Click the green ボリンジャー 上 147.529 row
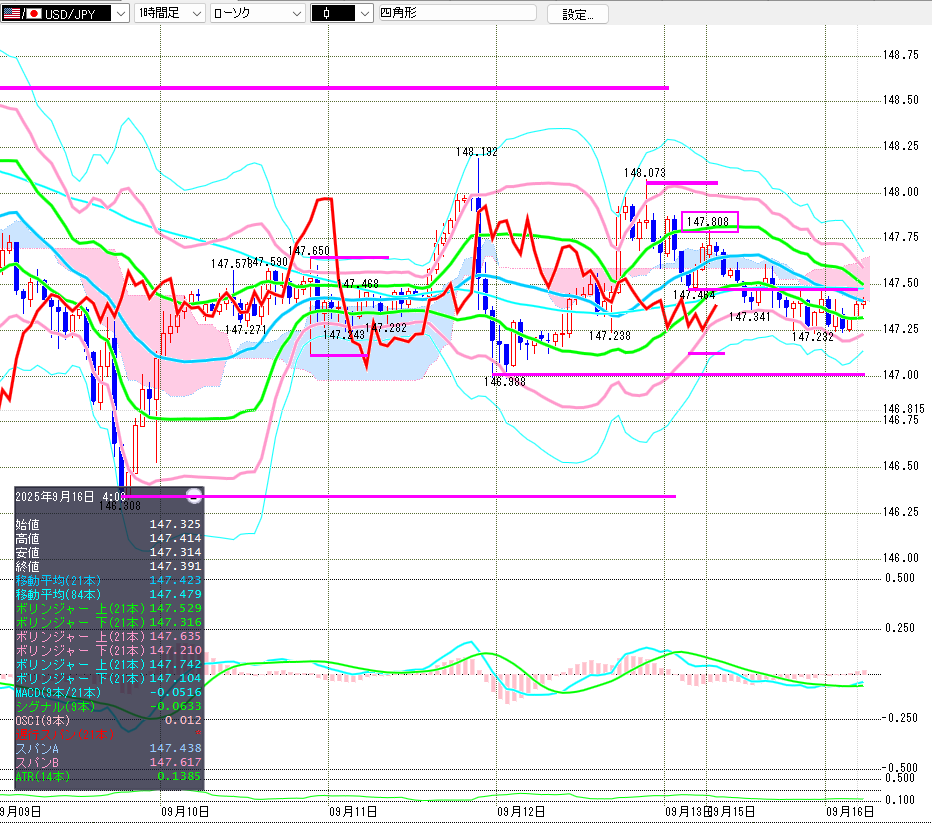The width and height of the screenshot is (932, 823). tap(108, 608)
